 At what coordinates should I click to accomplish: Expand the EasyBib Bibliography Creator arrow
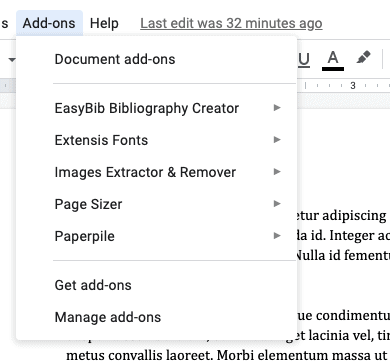point(277,108)
